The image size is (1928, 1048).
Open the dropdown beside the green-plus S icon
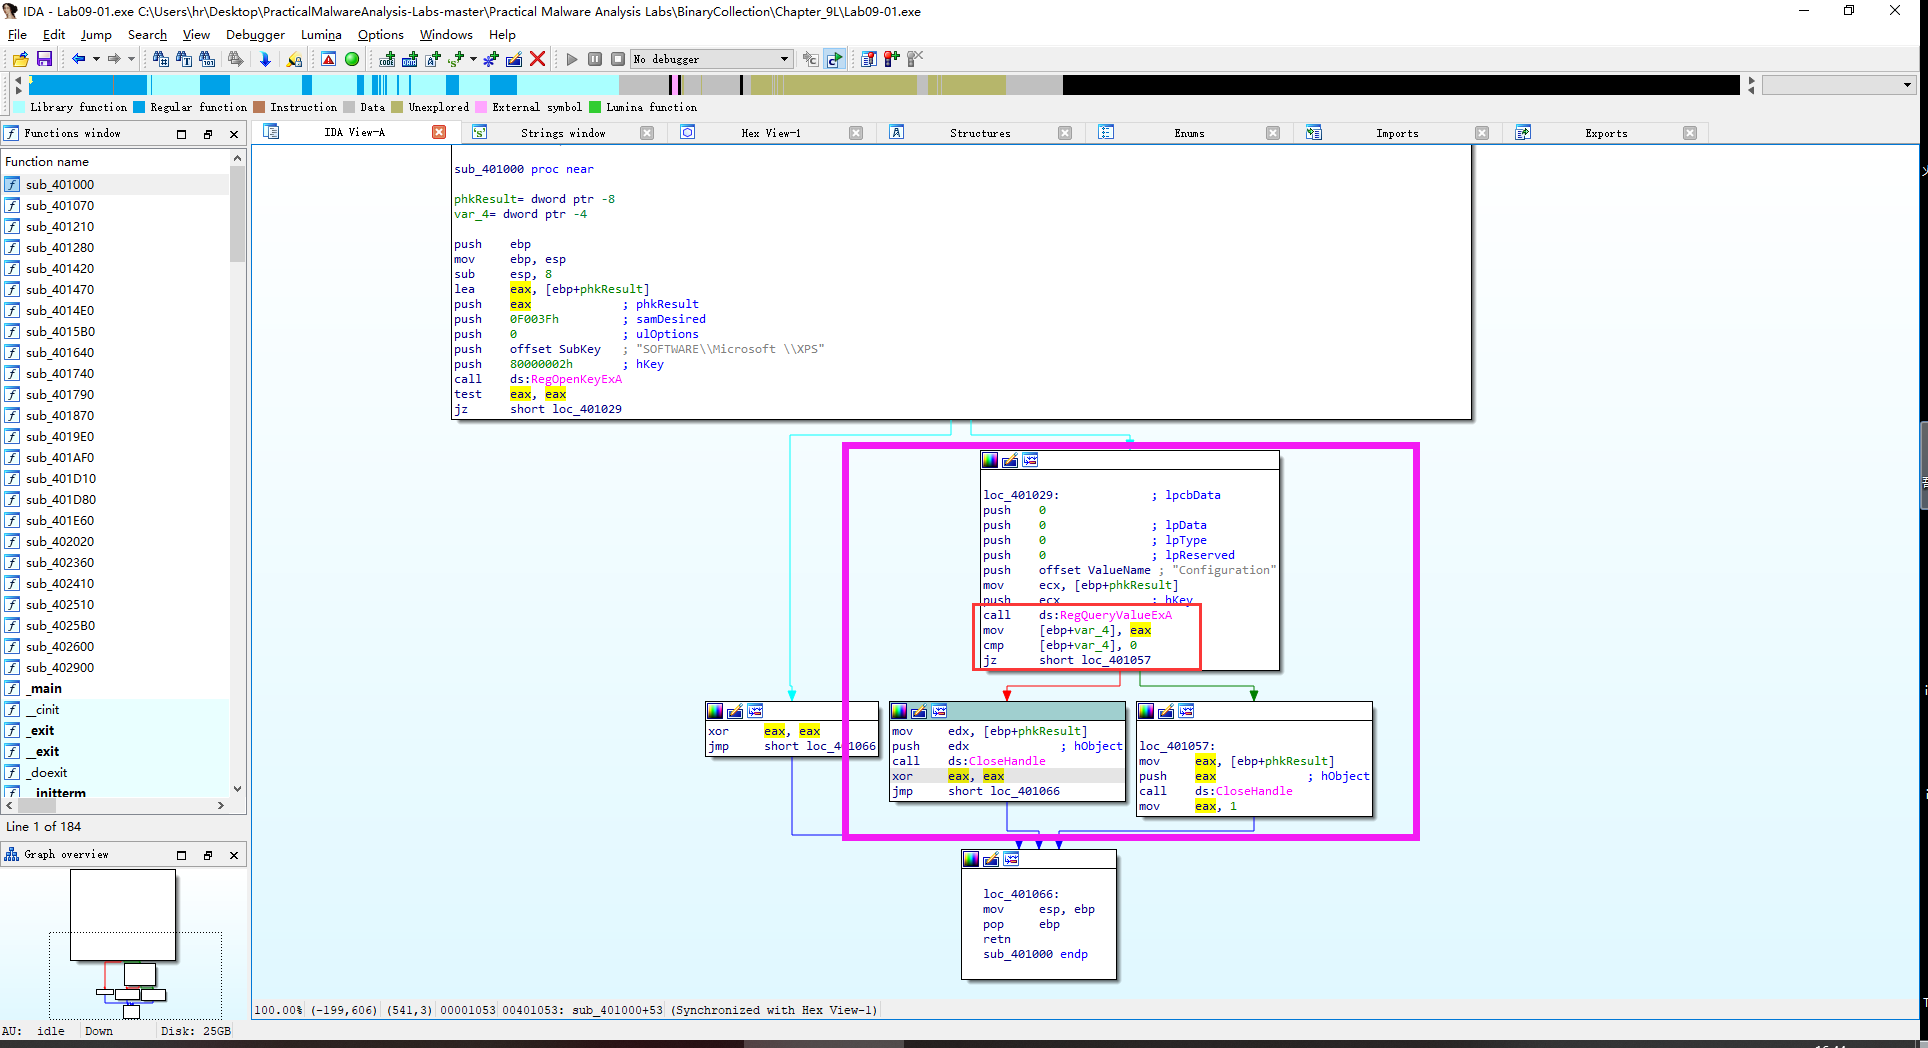[x=473, y=59]
